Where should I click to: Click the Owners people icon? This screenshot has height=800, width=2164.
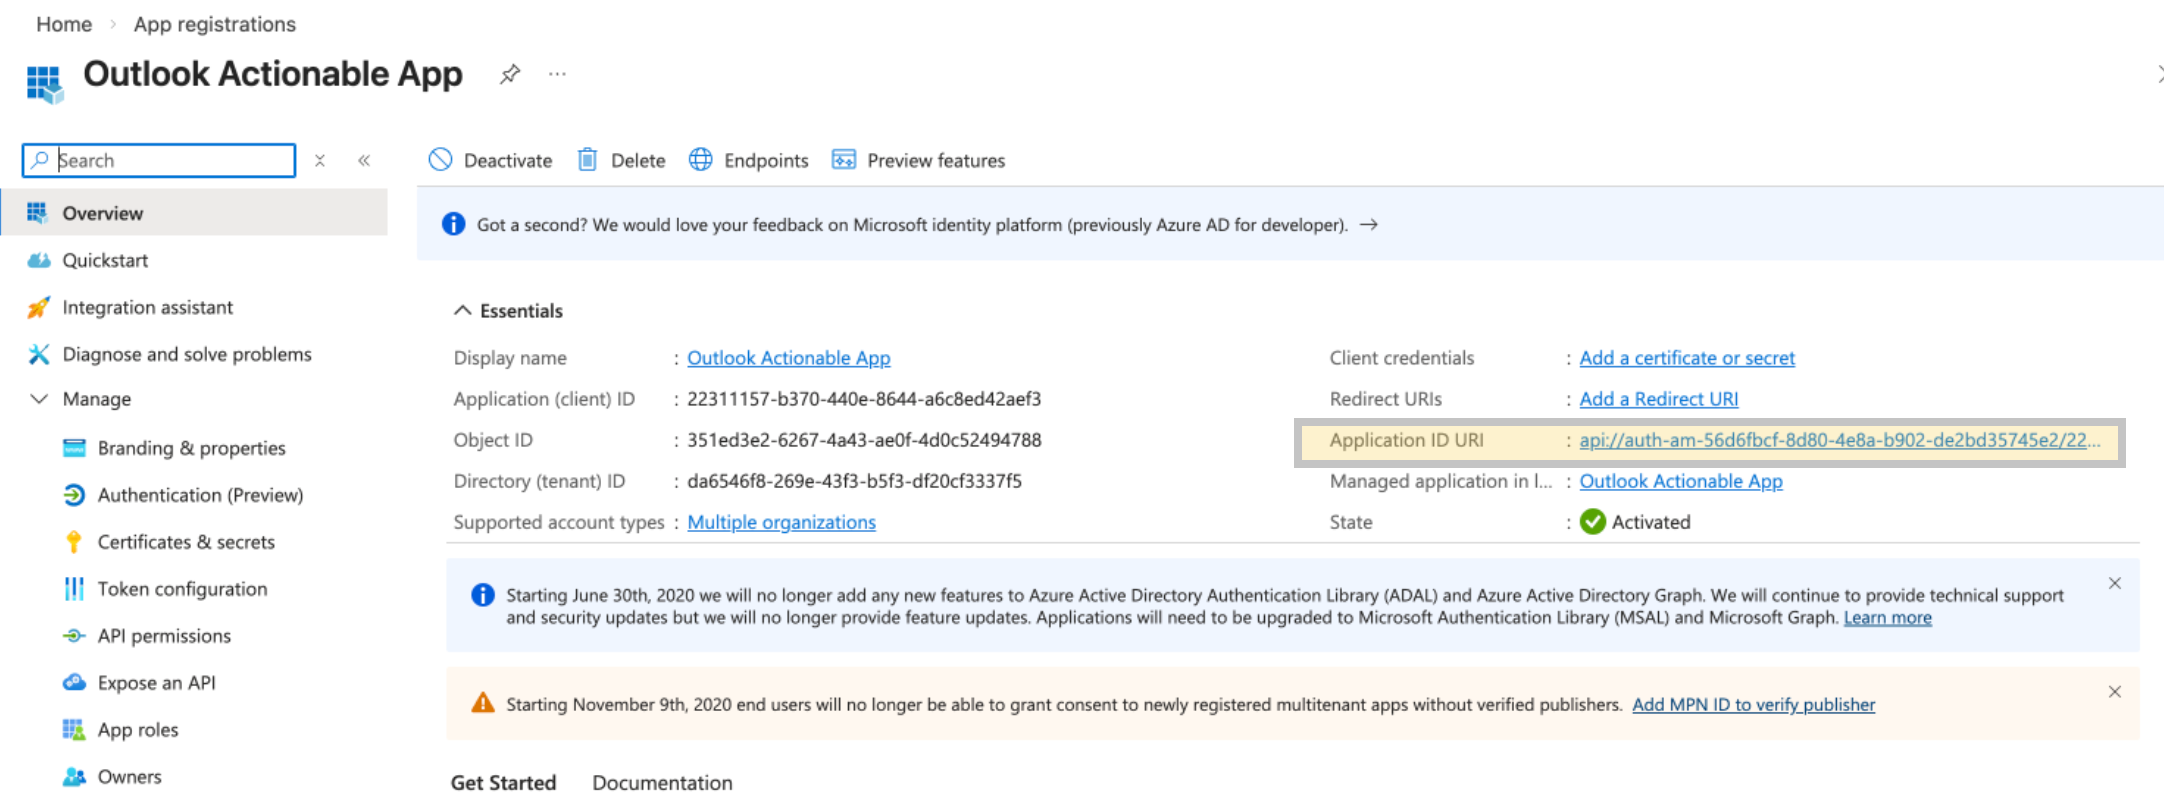tap(74, 777)
